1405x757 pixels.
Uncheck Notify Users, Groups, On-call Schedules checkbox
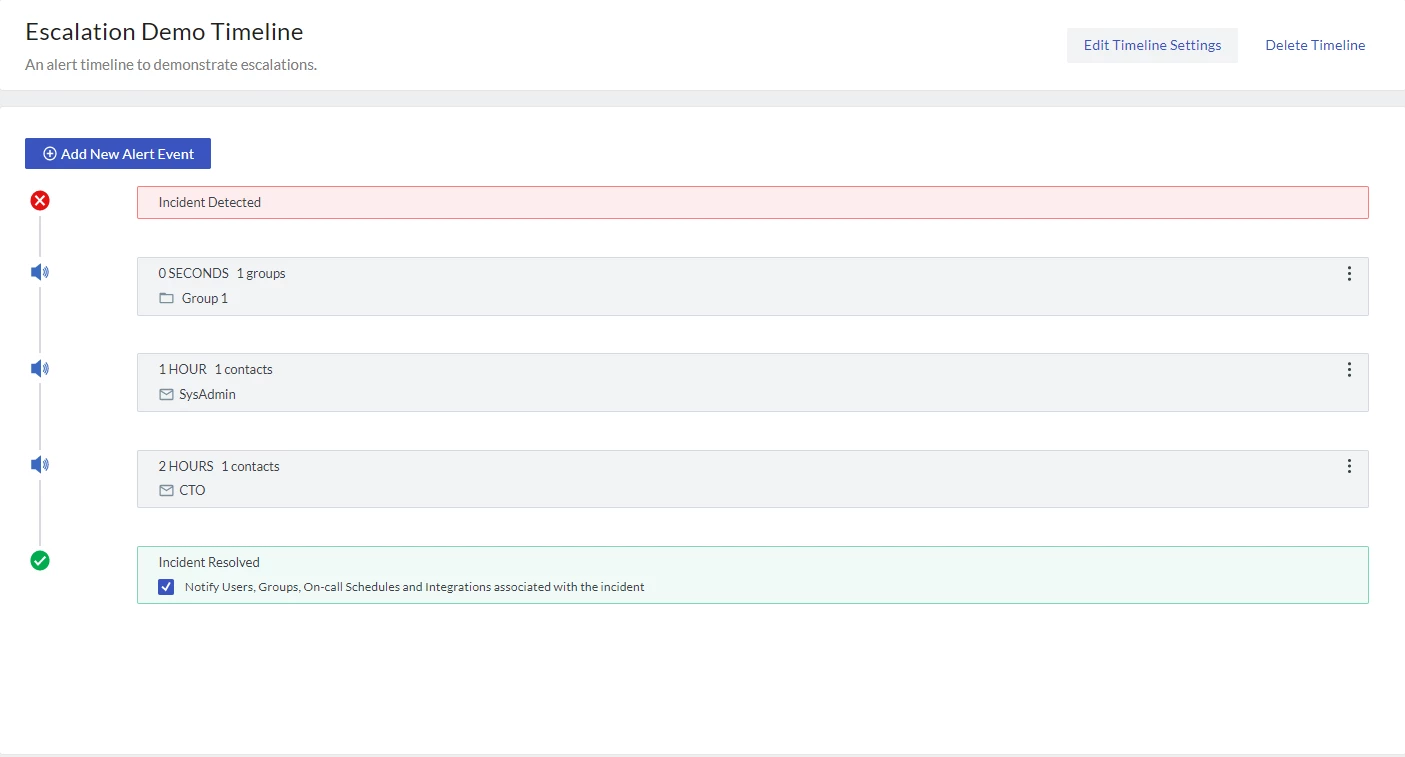coord(166,587)
